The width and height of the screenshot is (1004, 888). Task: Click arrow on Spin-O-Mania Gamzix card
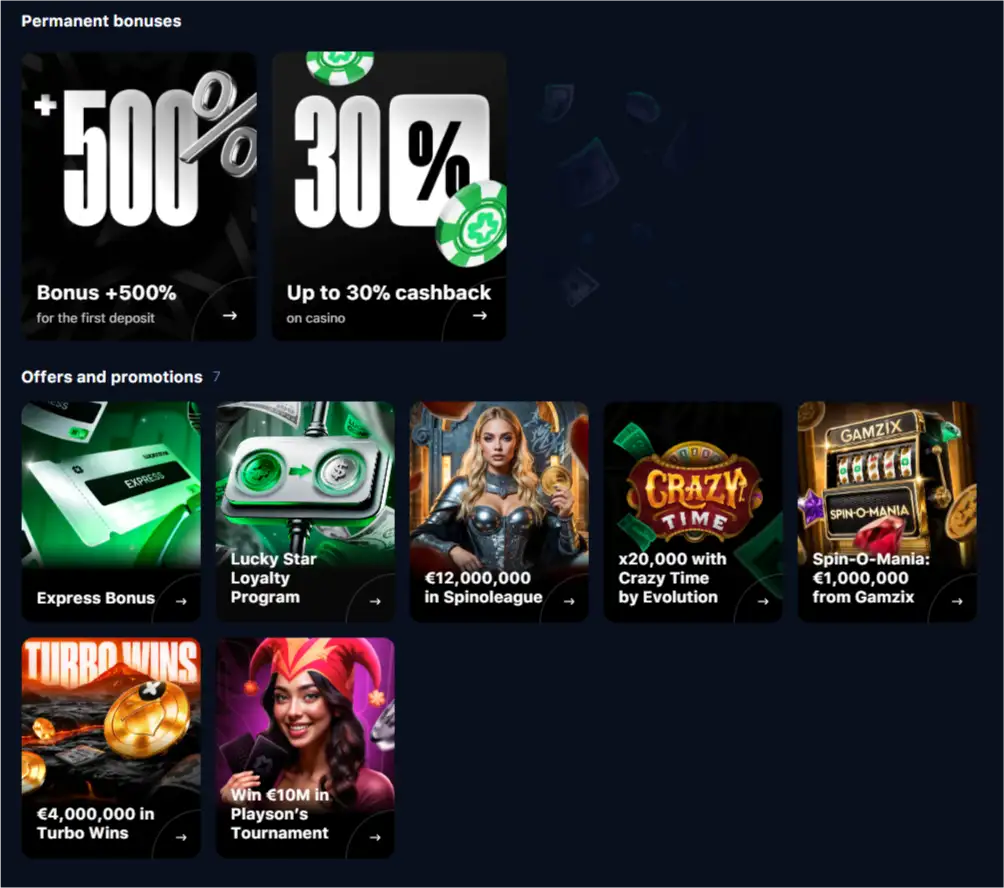957,601
